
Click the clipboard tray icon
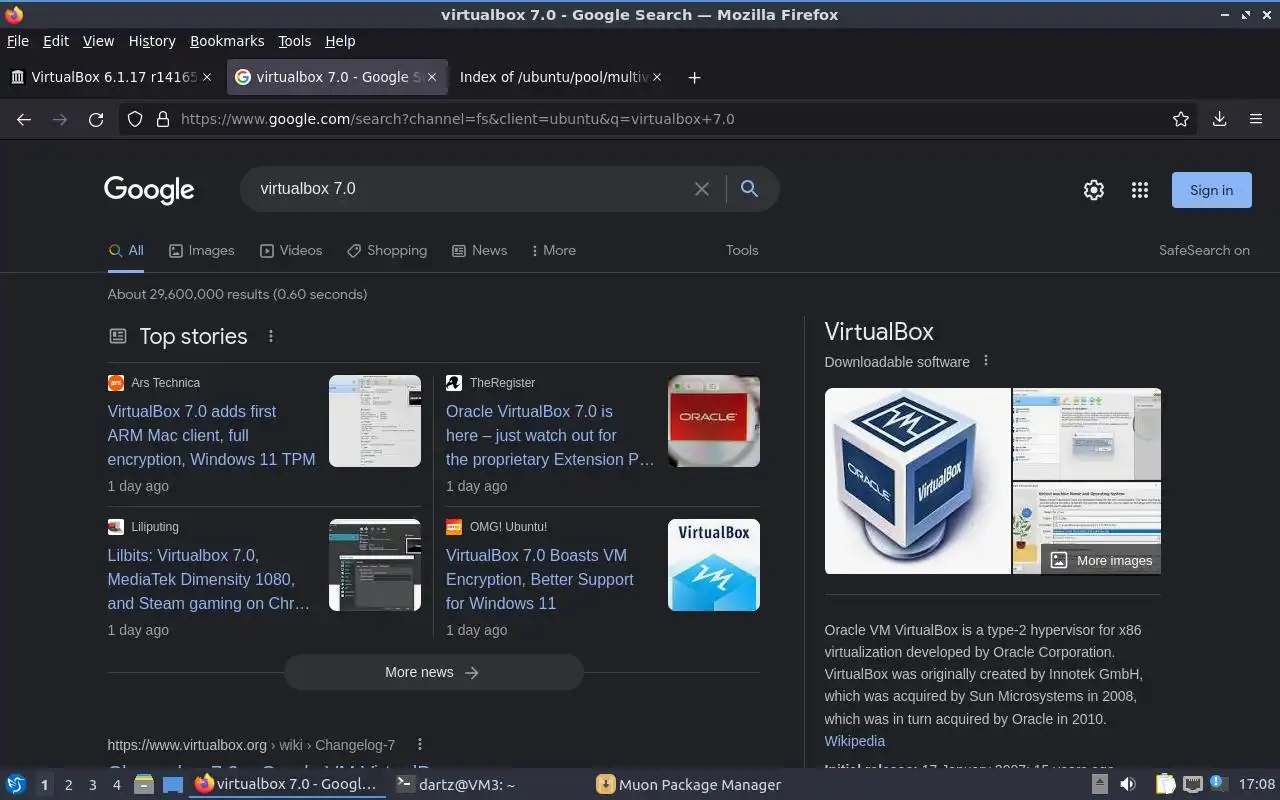click(1166, 784)
